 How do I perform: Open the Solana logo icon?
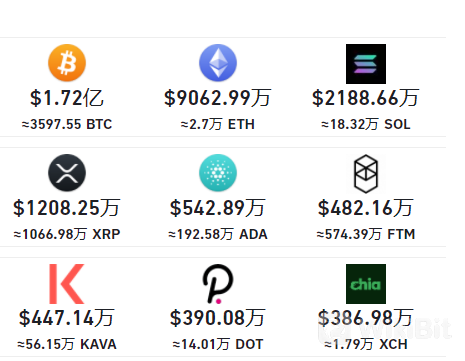coord(366,64)
